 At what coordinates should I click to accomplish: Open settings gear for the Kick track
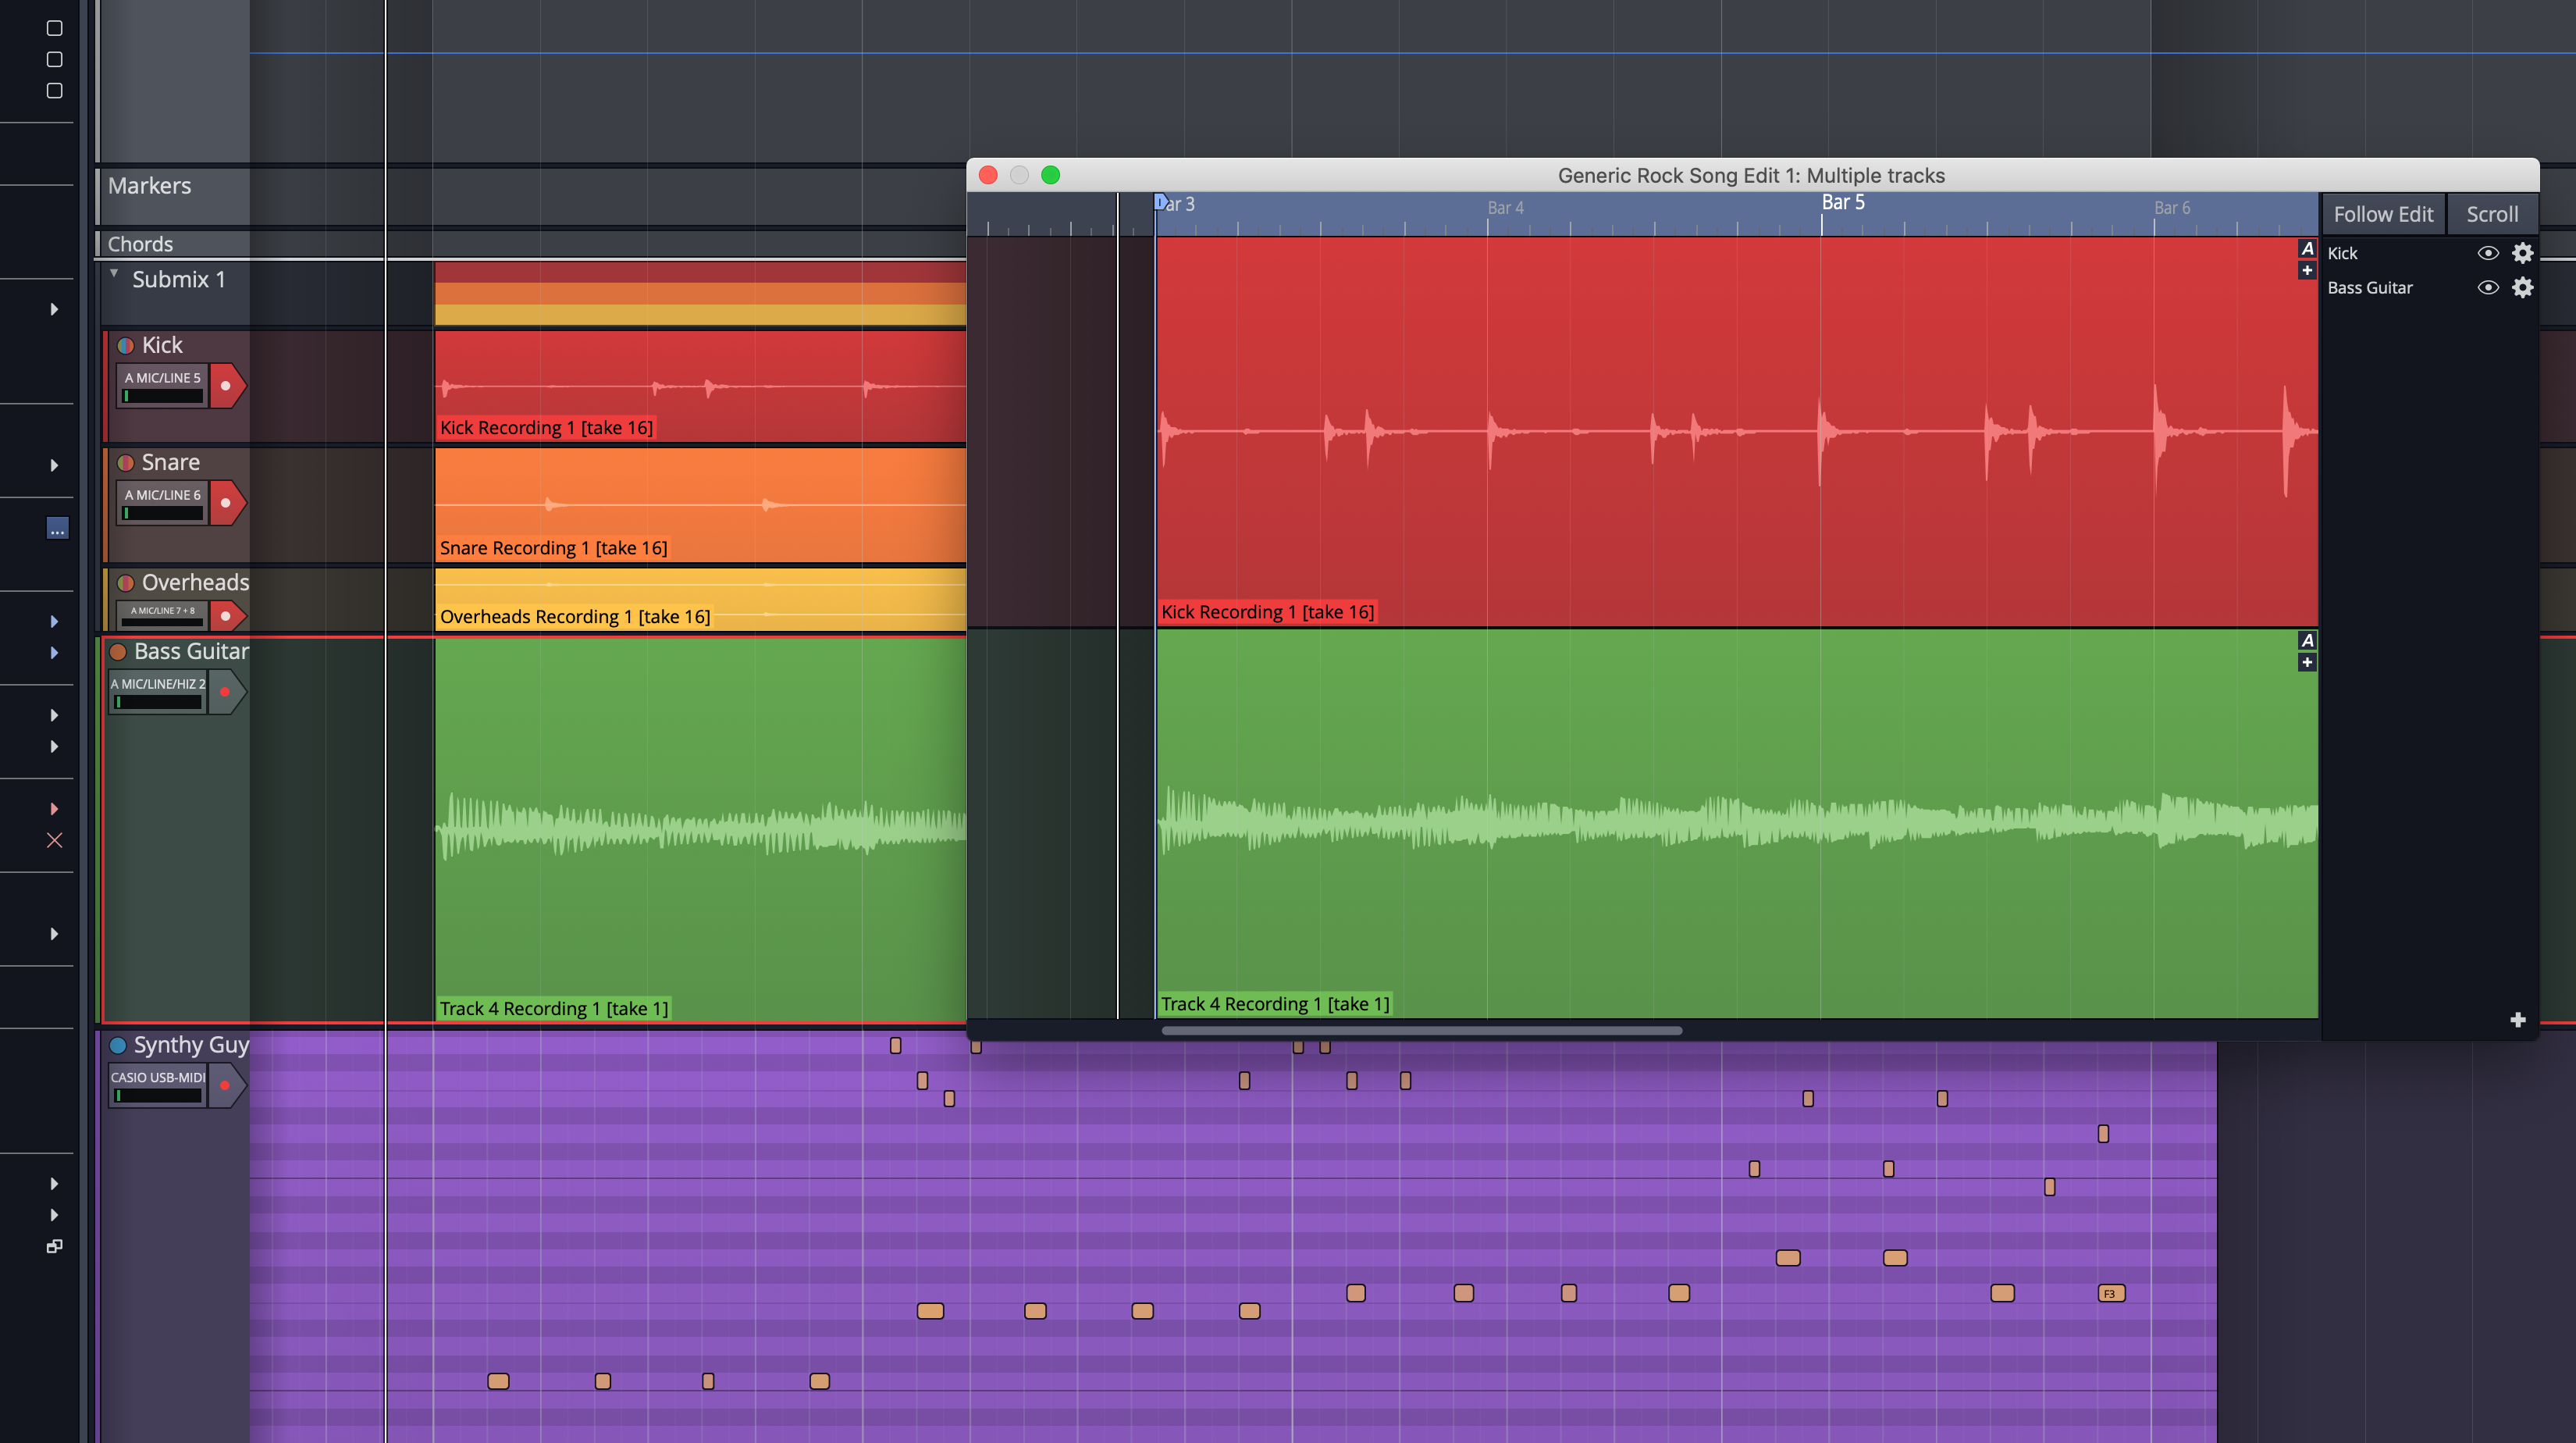click(2523, 253)
